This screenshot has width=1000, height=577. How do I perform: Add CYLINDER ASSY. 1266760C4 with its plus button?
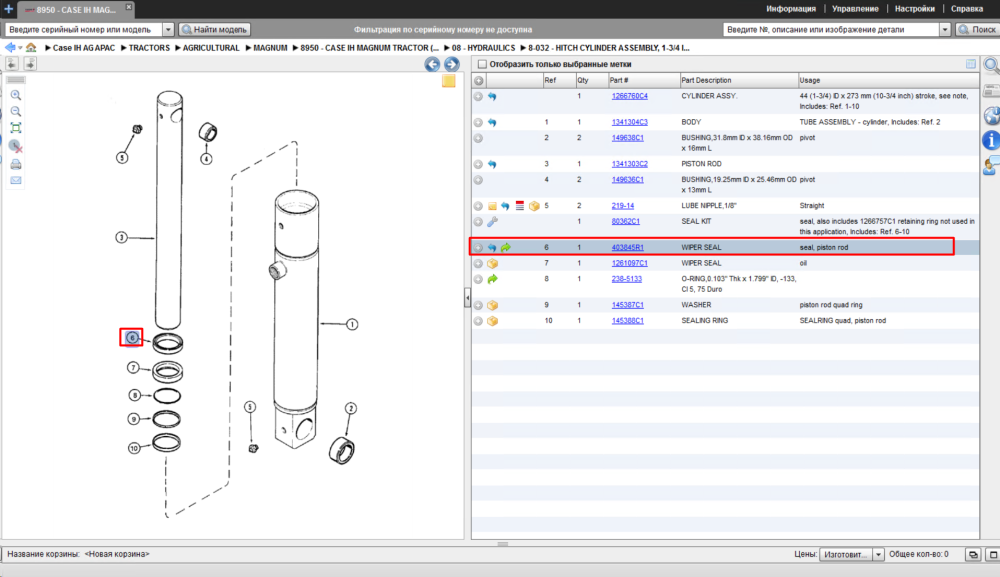click(x=478, y=96)
